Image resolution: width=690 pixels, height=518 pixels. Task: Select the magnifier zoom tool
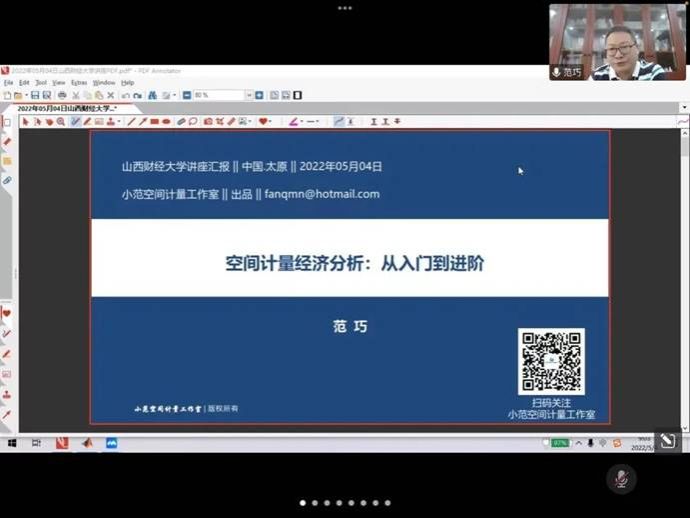(x=61, y=121)
